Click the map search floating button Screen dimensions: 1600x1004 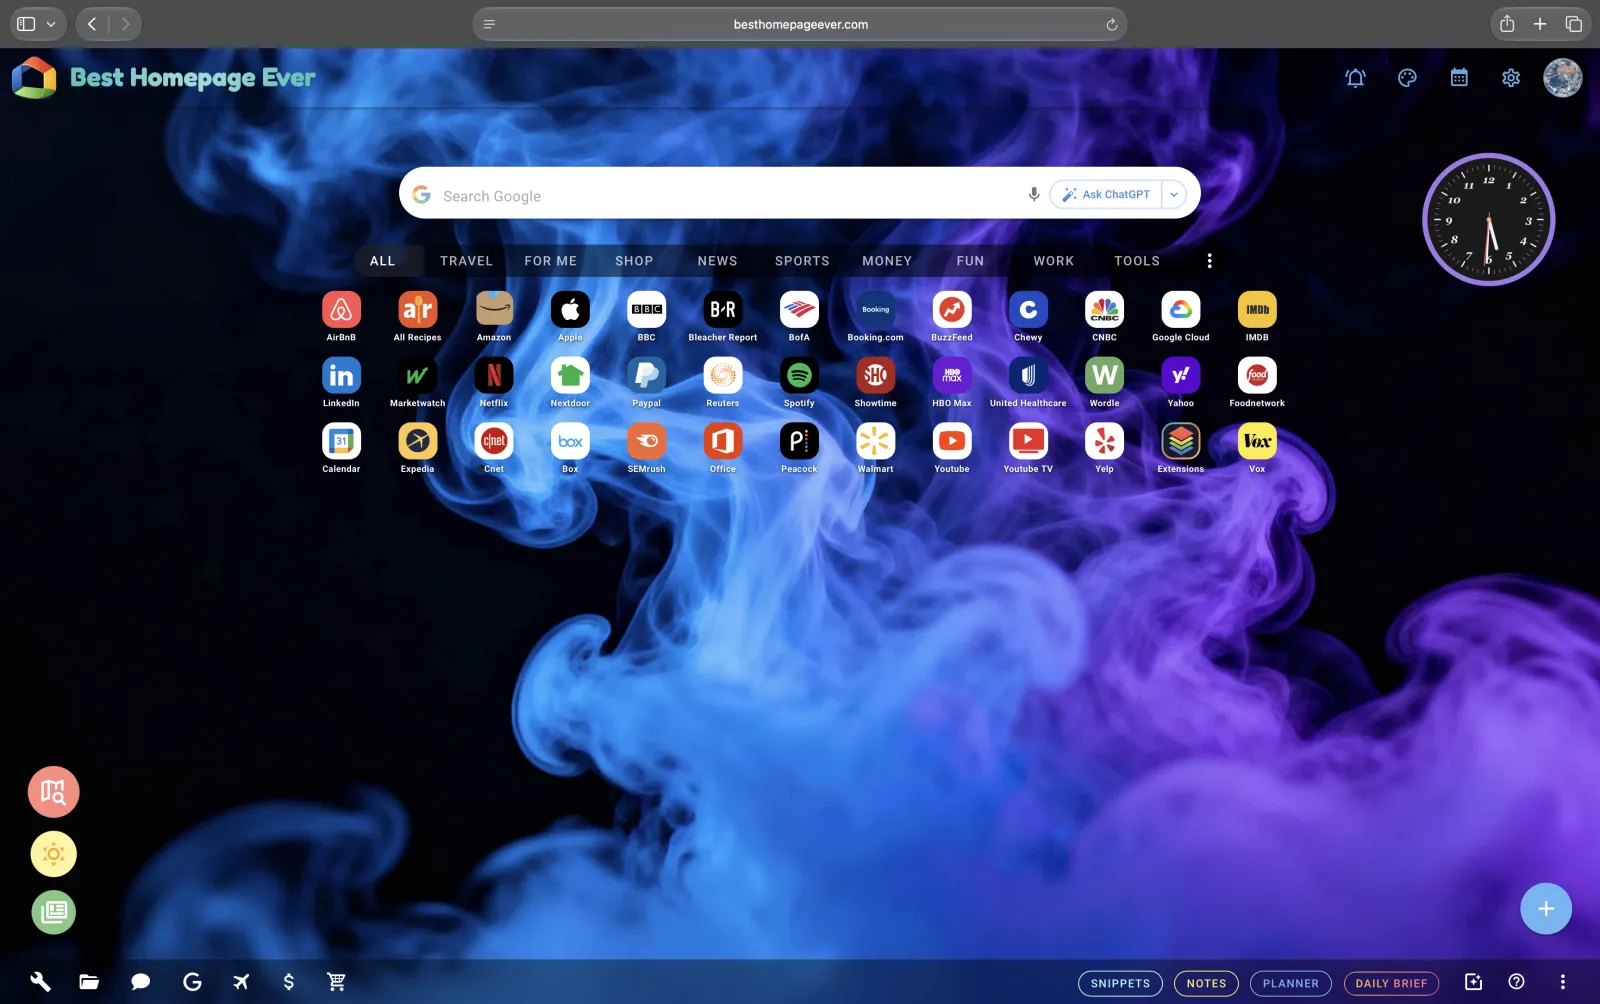pos(53,792)
